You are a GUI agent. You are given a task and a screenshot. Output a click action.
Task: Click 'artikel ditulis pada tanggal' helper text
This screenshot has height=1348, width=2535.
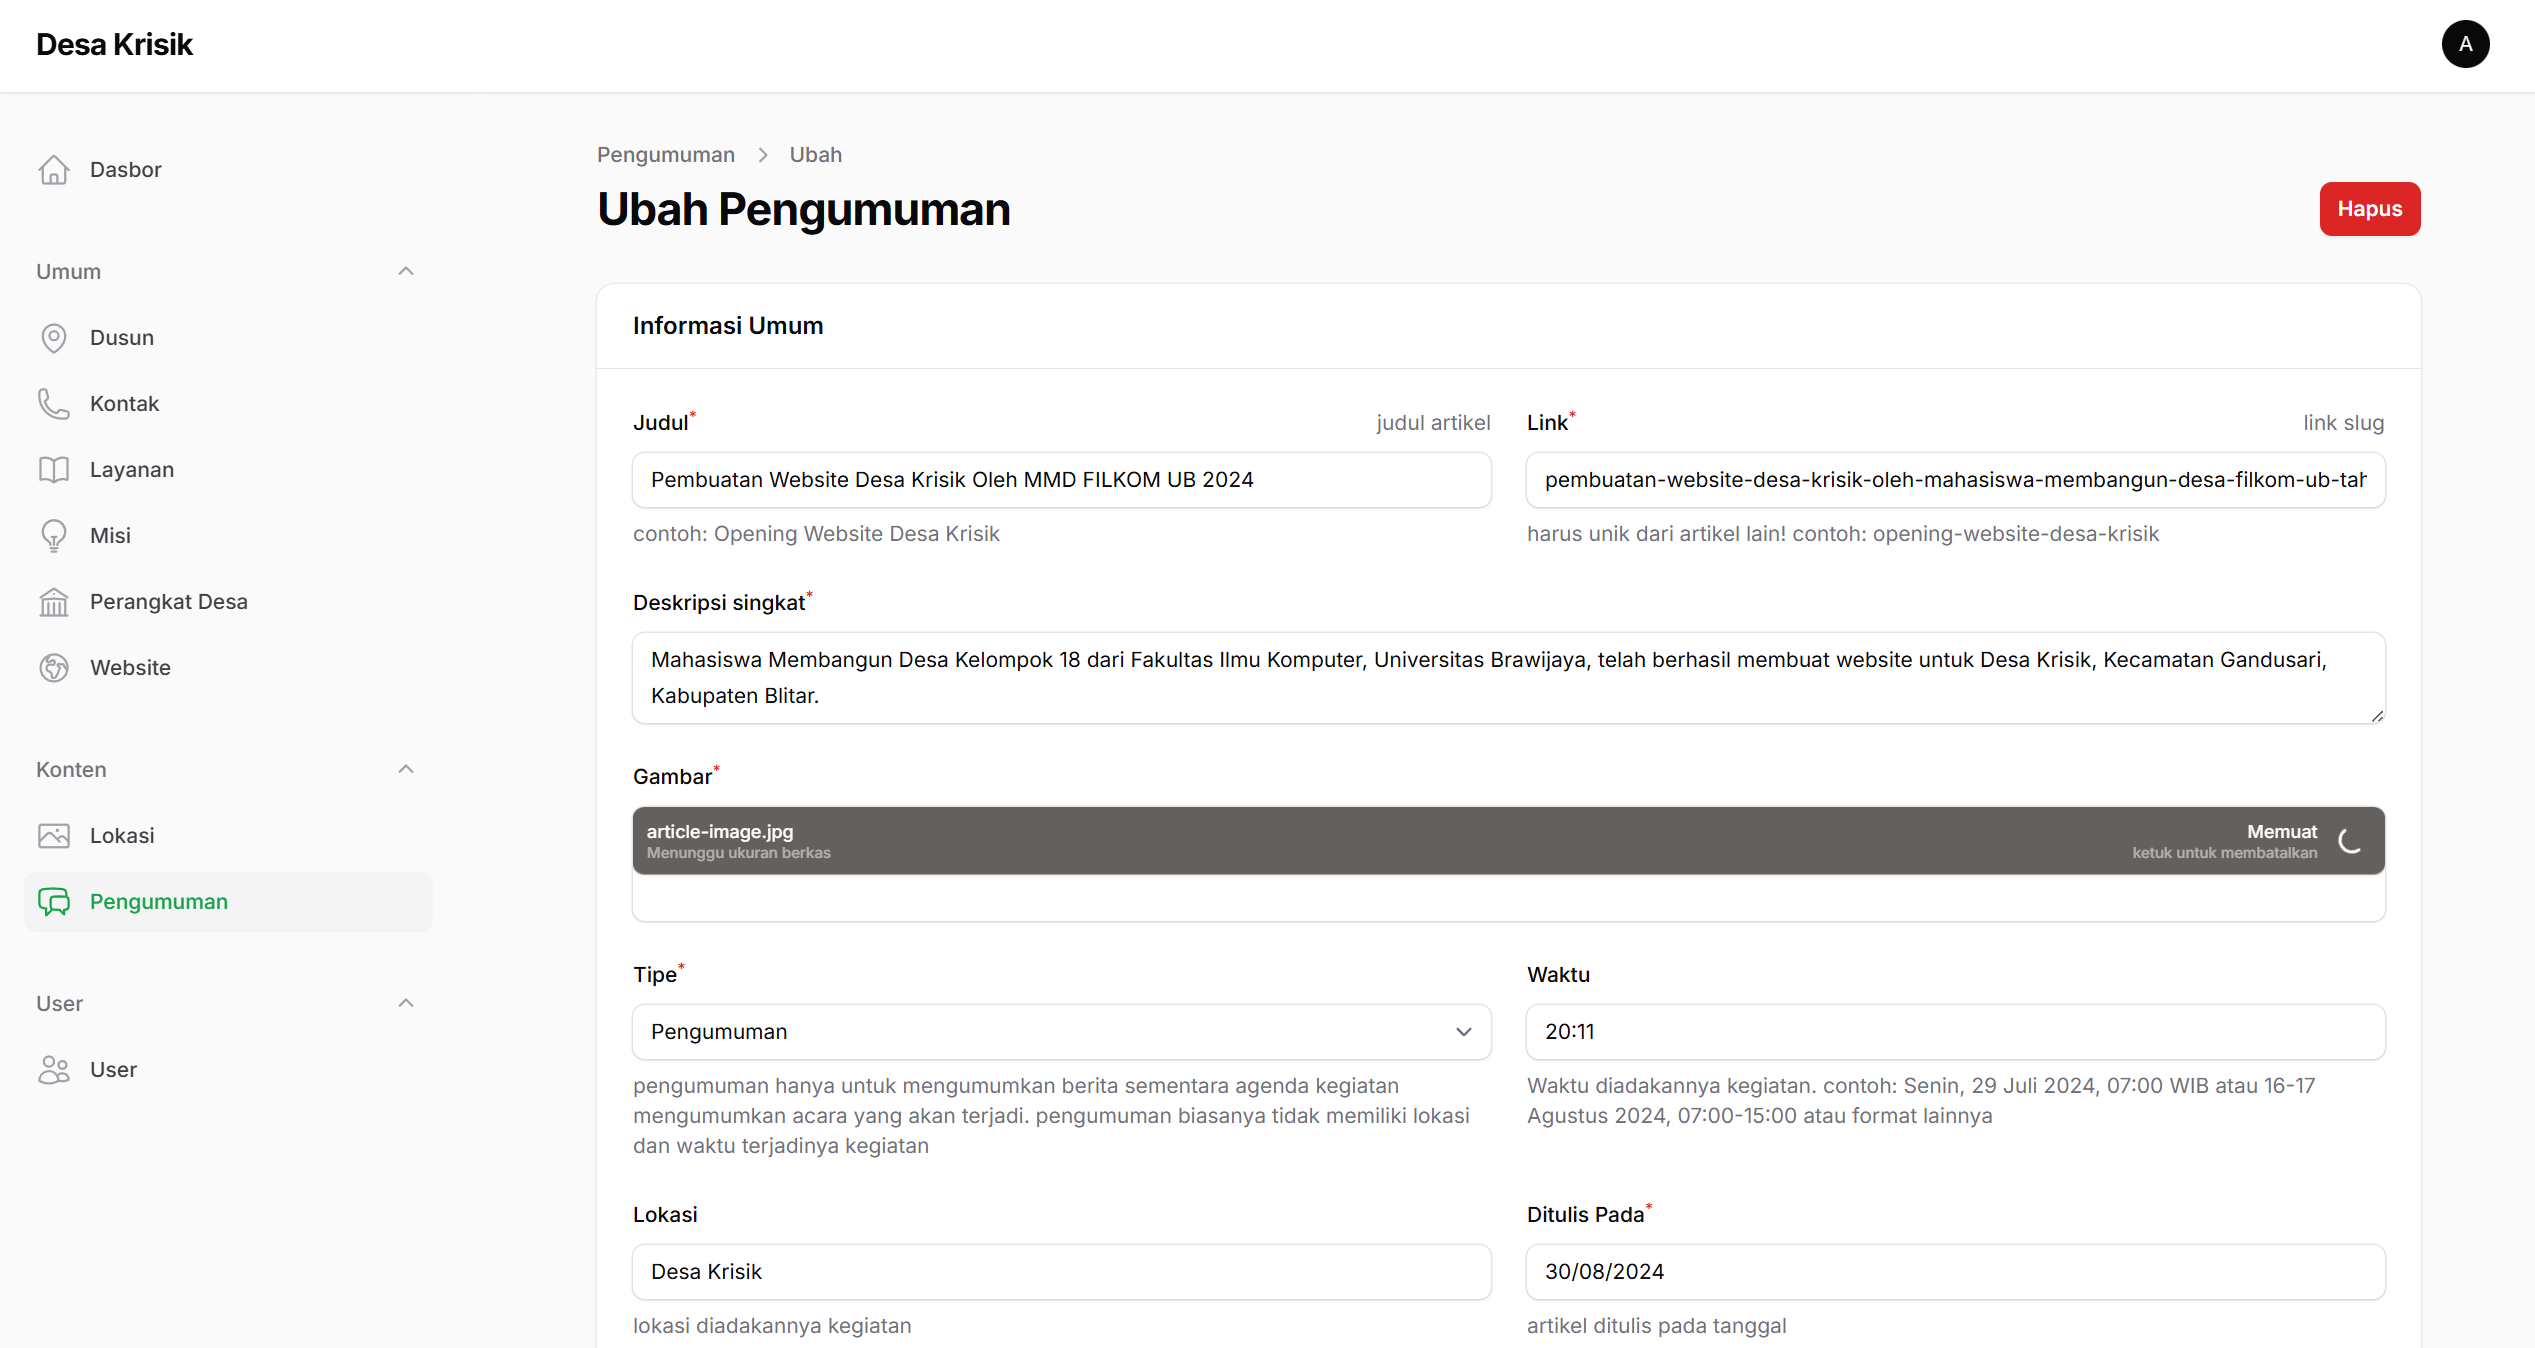pos(1656,1326)
